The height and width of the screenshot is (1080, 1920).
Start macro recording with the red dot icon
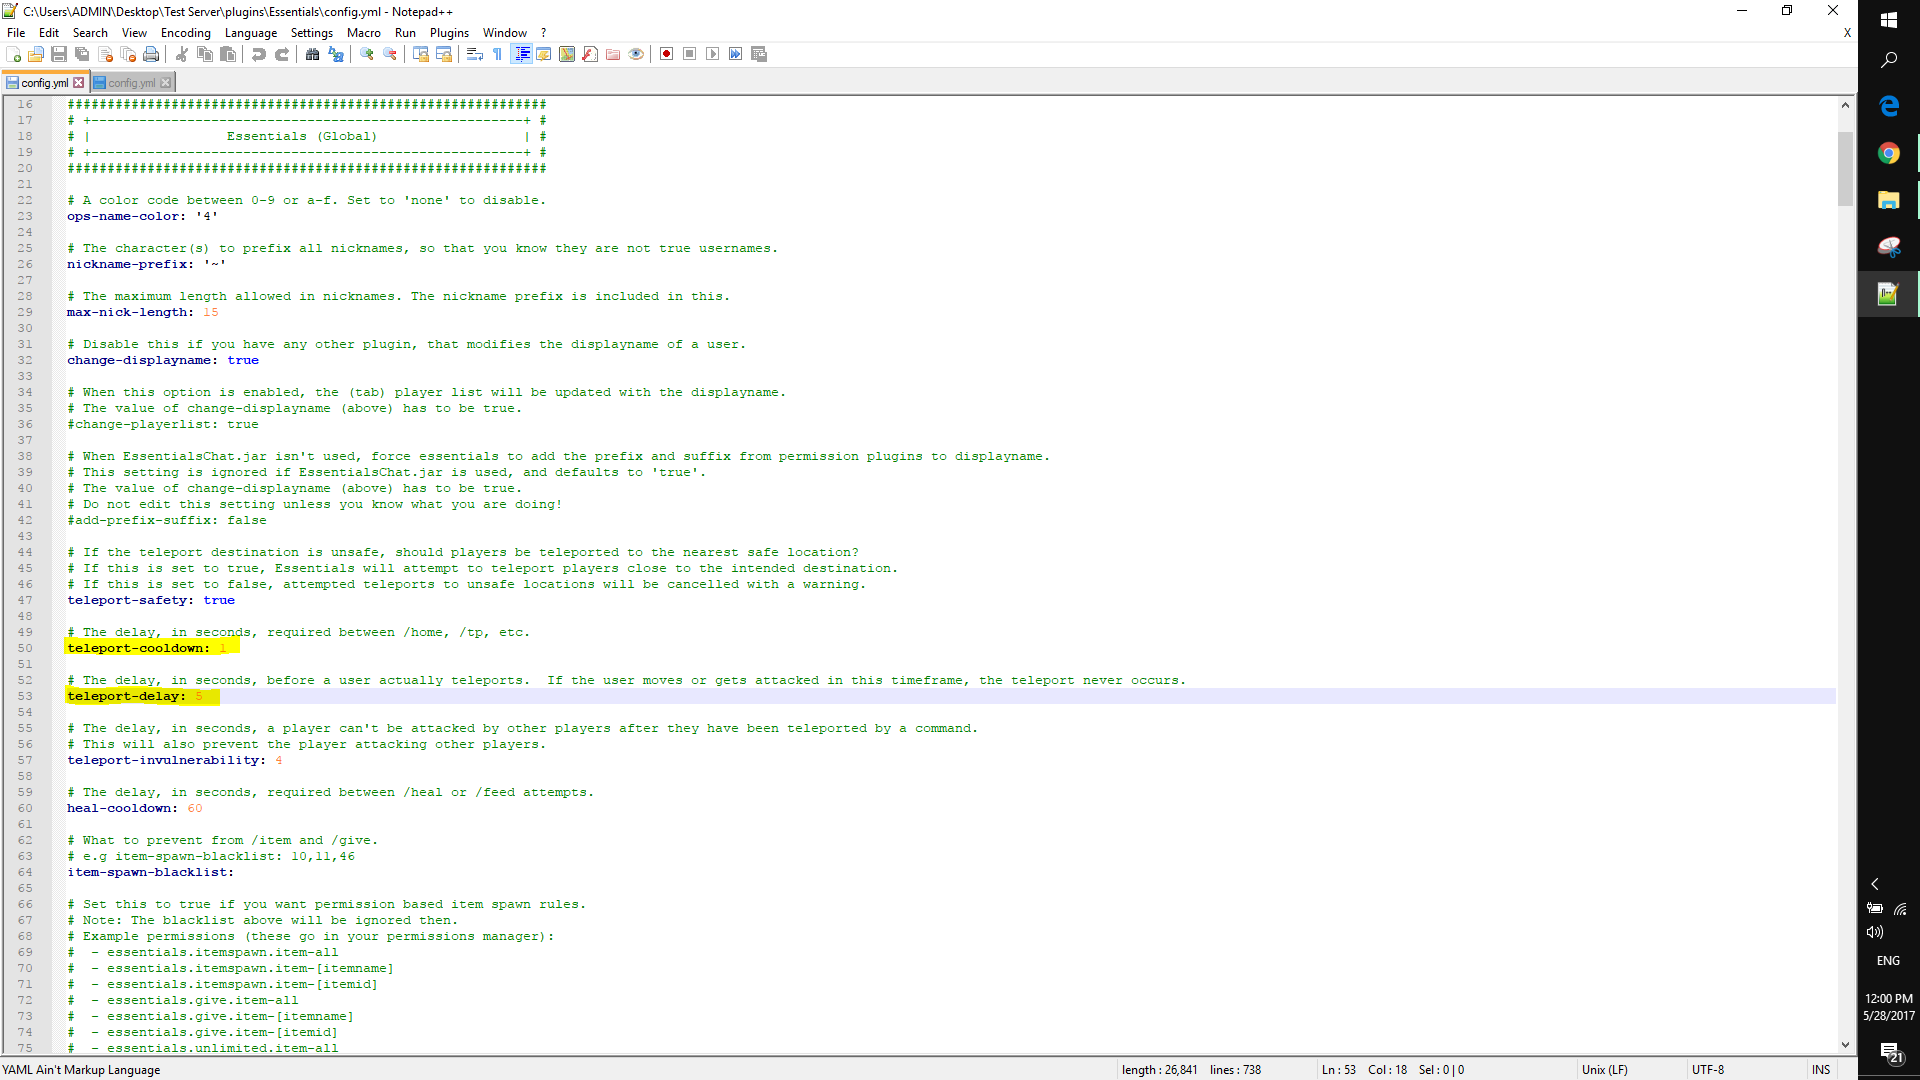666,54
